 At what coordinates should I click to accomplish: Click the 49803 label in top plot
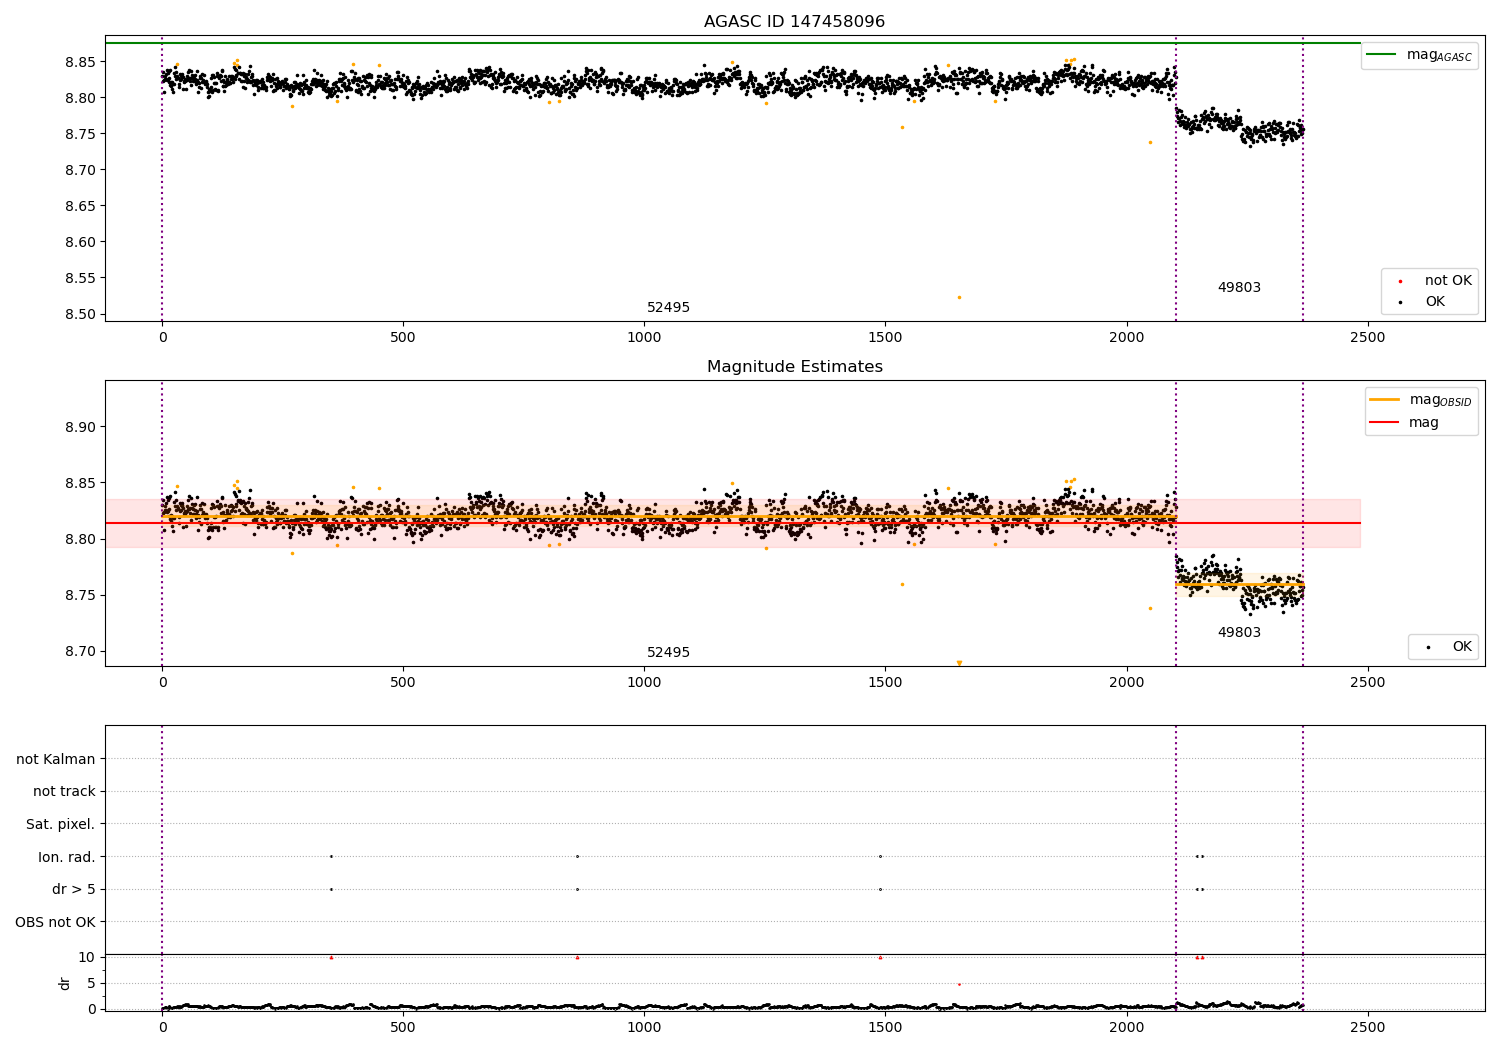[1239, 288]
